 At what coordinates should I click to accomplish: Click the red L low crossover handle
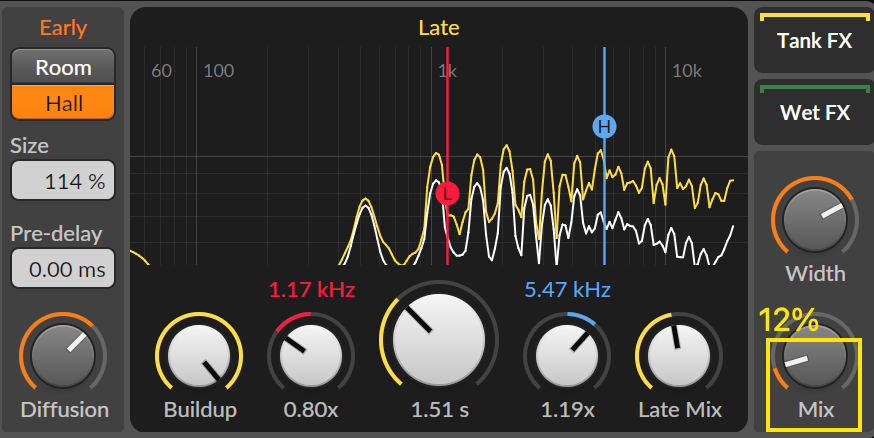[448, 193]
